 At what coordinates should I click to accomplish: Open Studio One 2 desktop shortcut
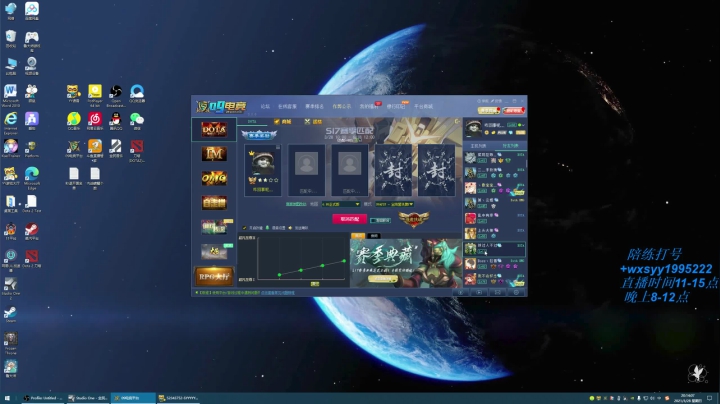click(x=11, y=288)
